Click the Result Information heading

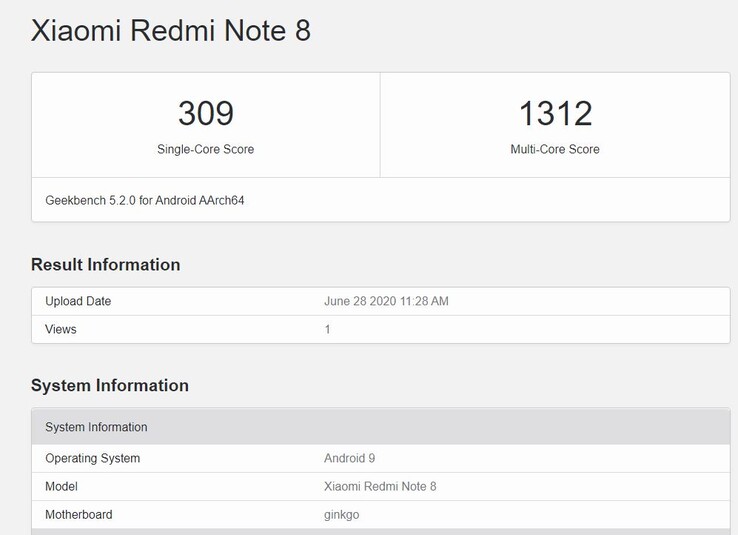coord(105,264)
